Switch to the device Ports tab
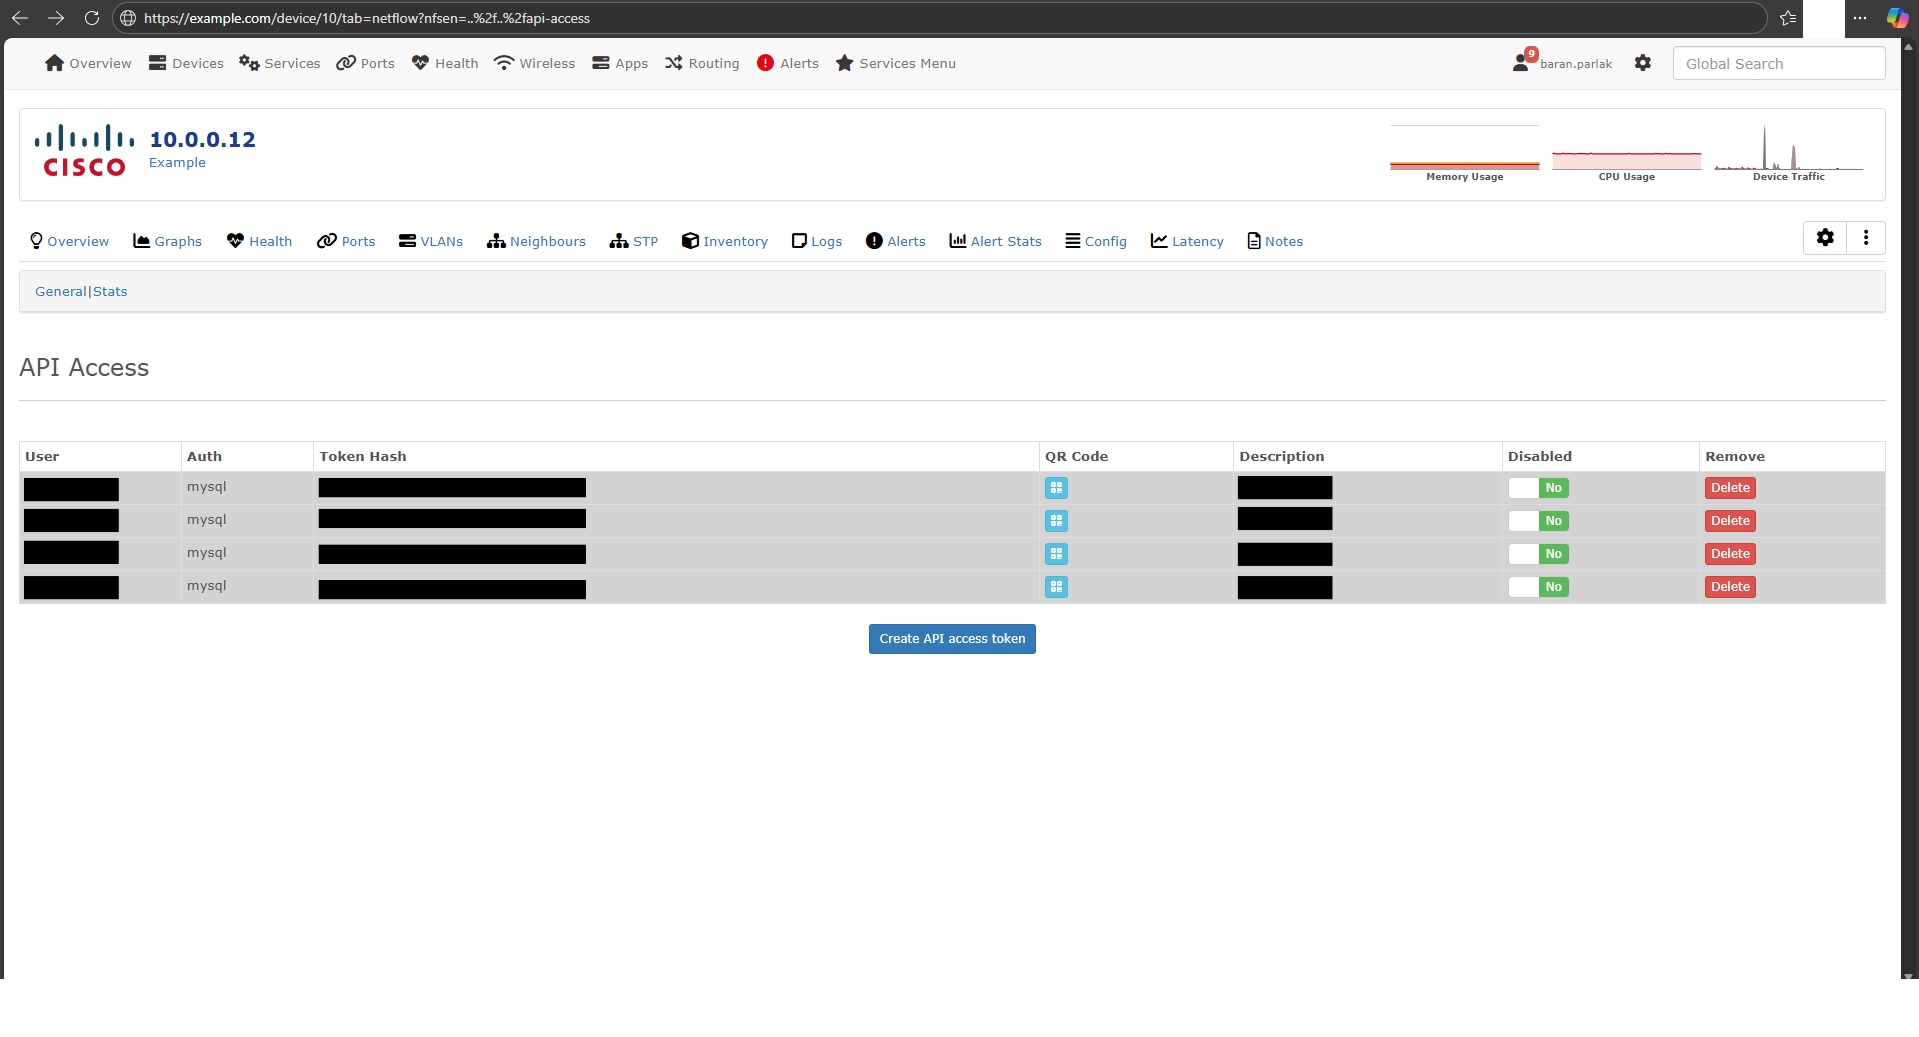This screenshot has height=1037, width=1919. pos(346,241)
